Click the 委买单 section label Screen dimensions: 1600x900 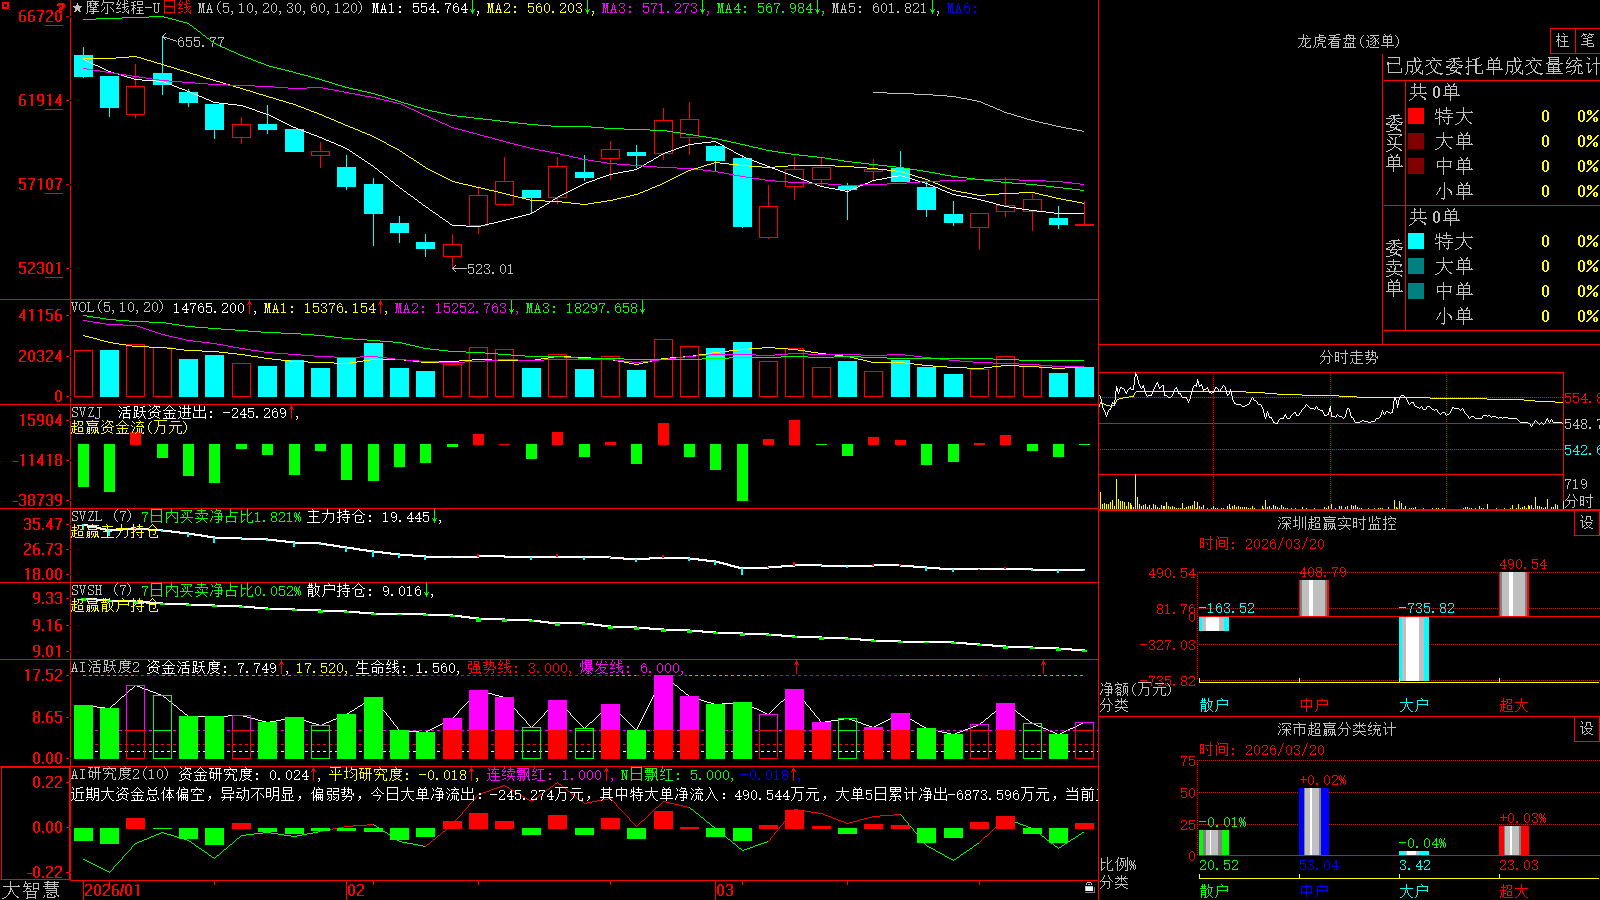pyautogui.click(x=1394, y=143)
